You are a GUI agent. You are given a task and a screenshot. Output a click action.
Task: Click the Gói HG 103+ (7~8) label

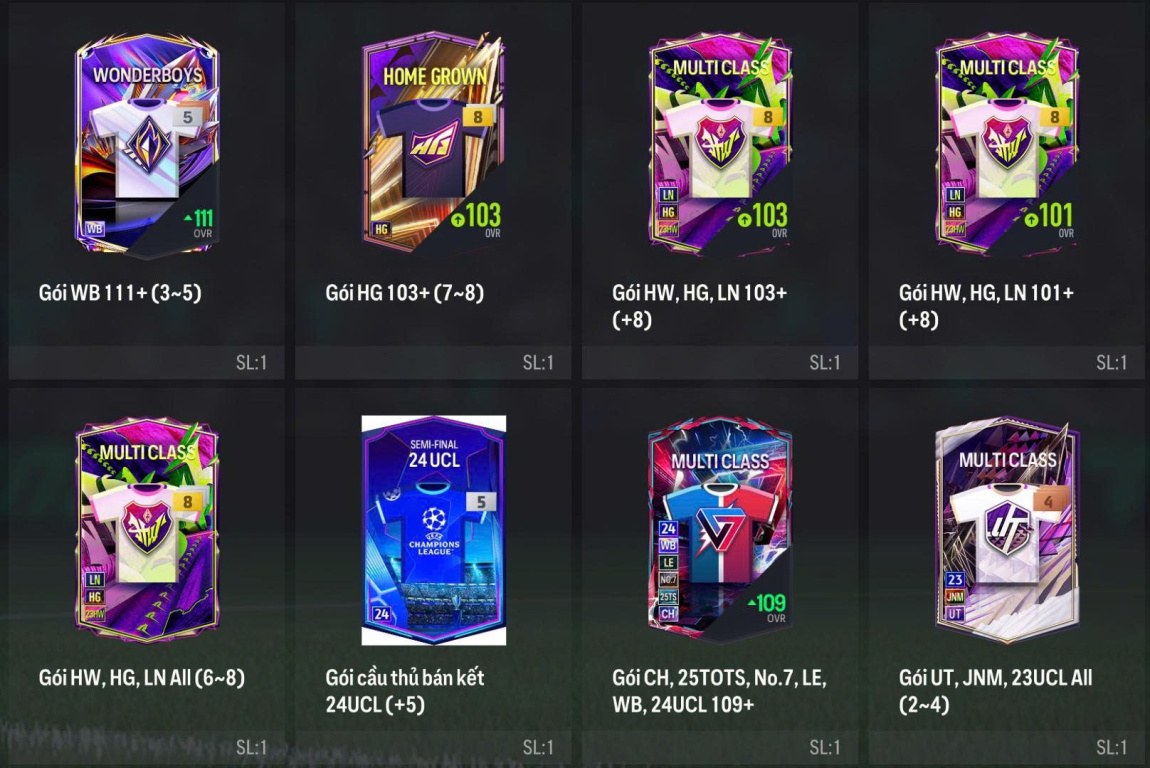[x=405, y=293]
